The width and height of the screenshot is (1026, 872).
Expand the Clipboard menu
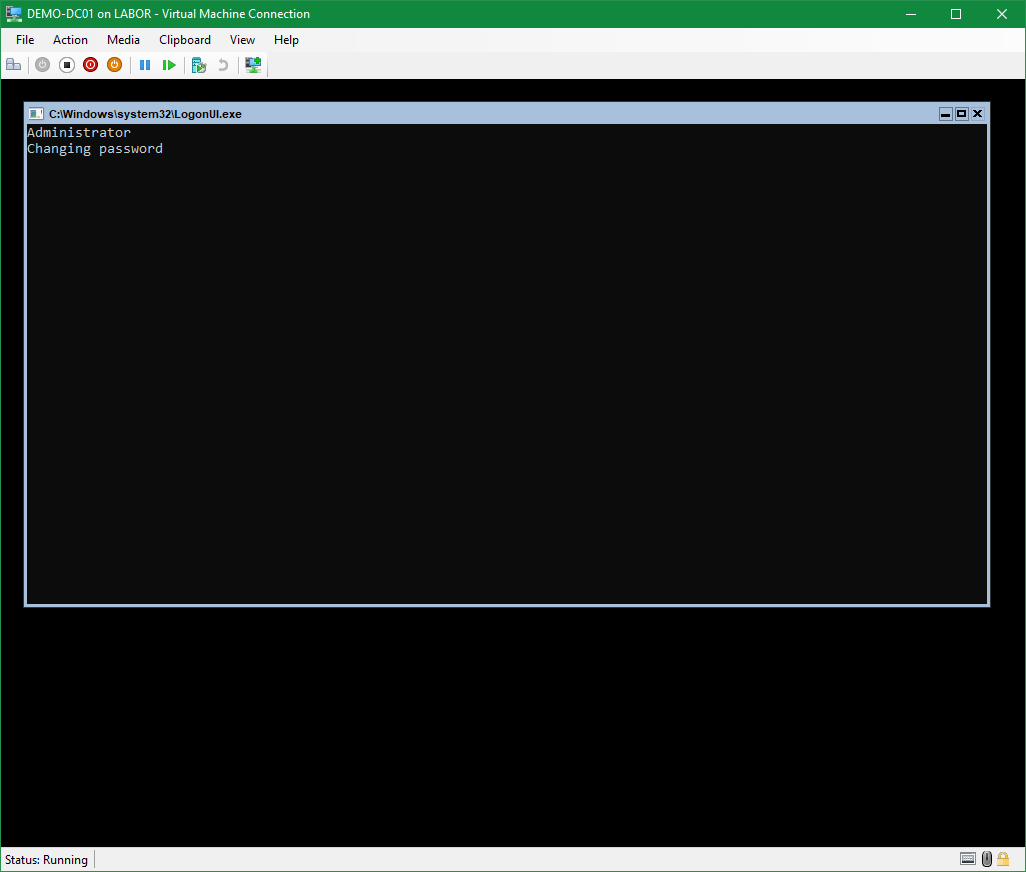185,40
